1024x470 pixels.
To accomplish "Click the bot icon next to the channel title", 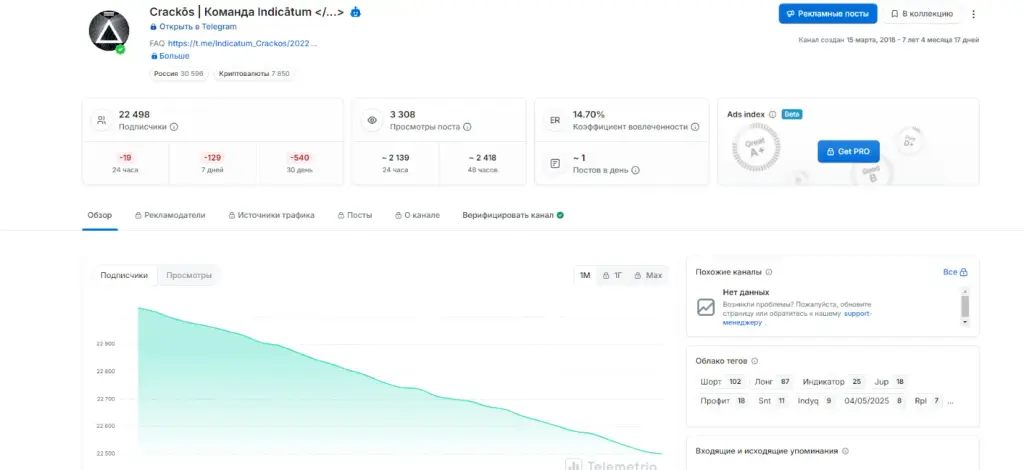I will [355, 12].
